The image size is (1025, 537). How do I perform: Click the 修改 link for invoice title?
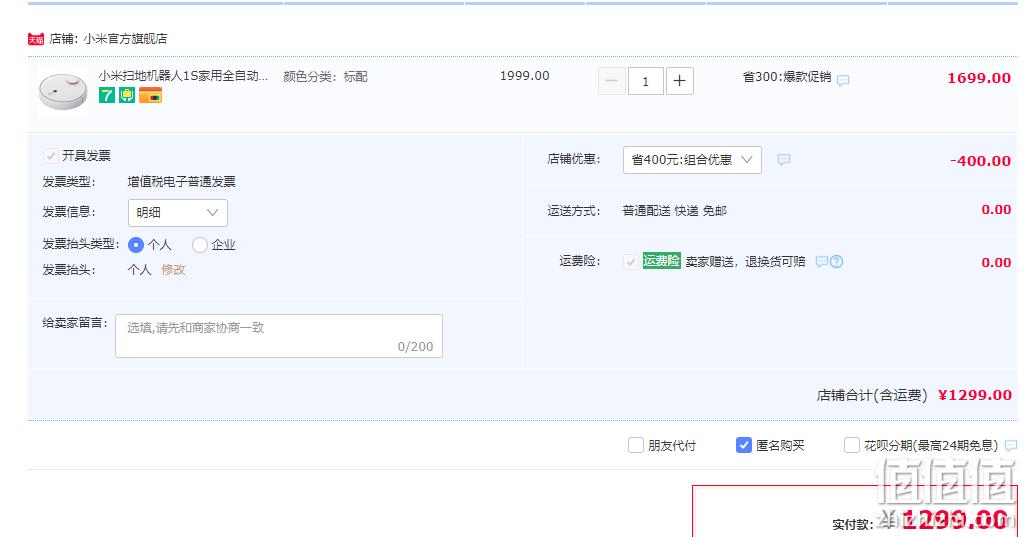click(173, 269)
